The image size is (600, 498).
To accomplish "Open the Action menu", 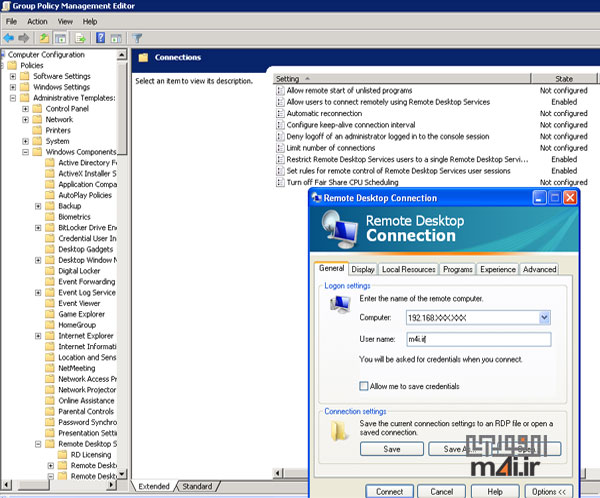I will tap(37, 21).
